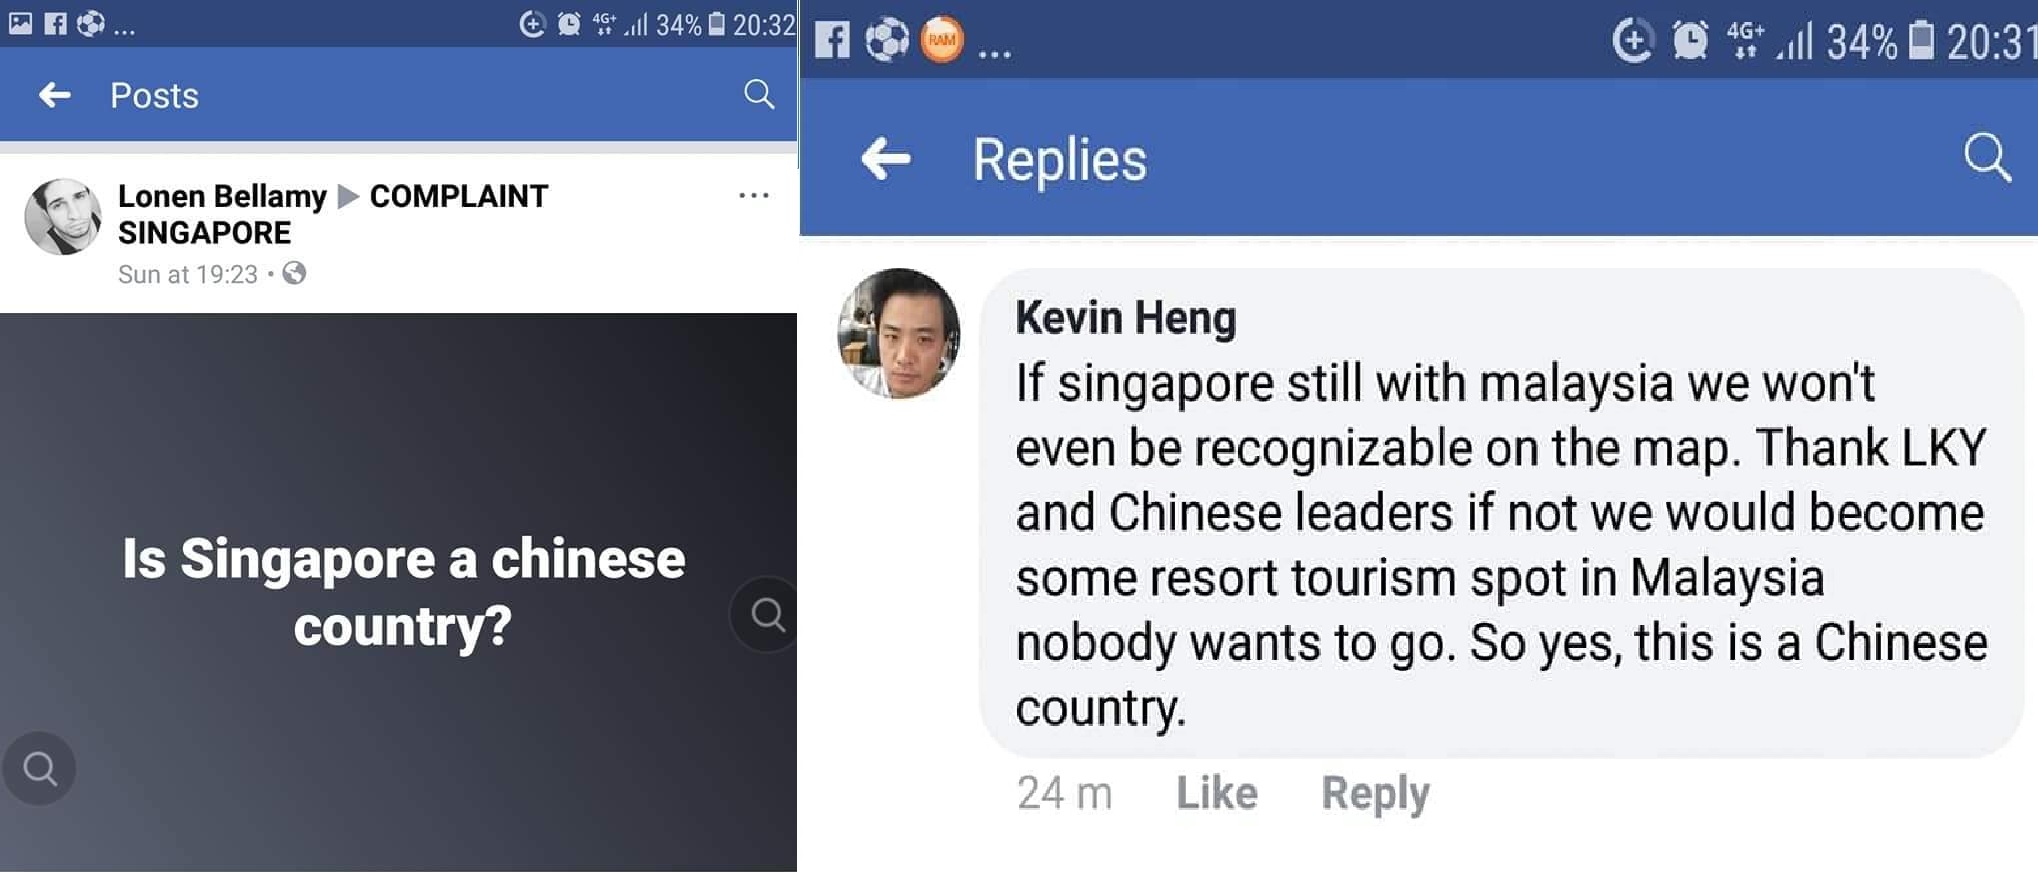Open search on the Replies header

click(1987, 157)
